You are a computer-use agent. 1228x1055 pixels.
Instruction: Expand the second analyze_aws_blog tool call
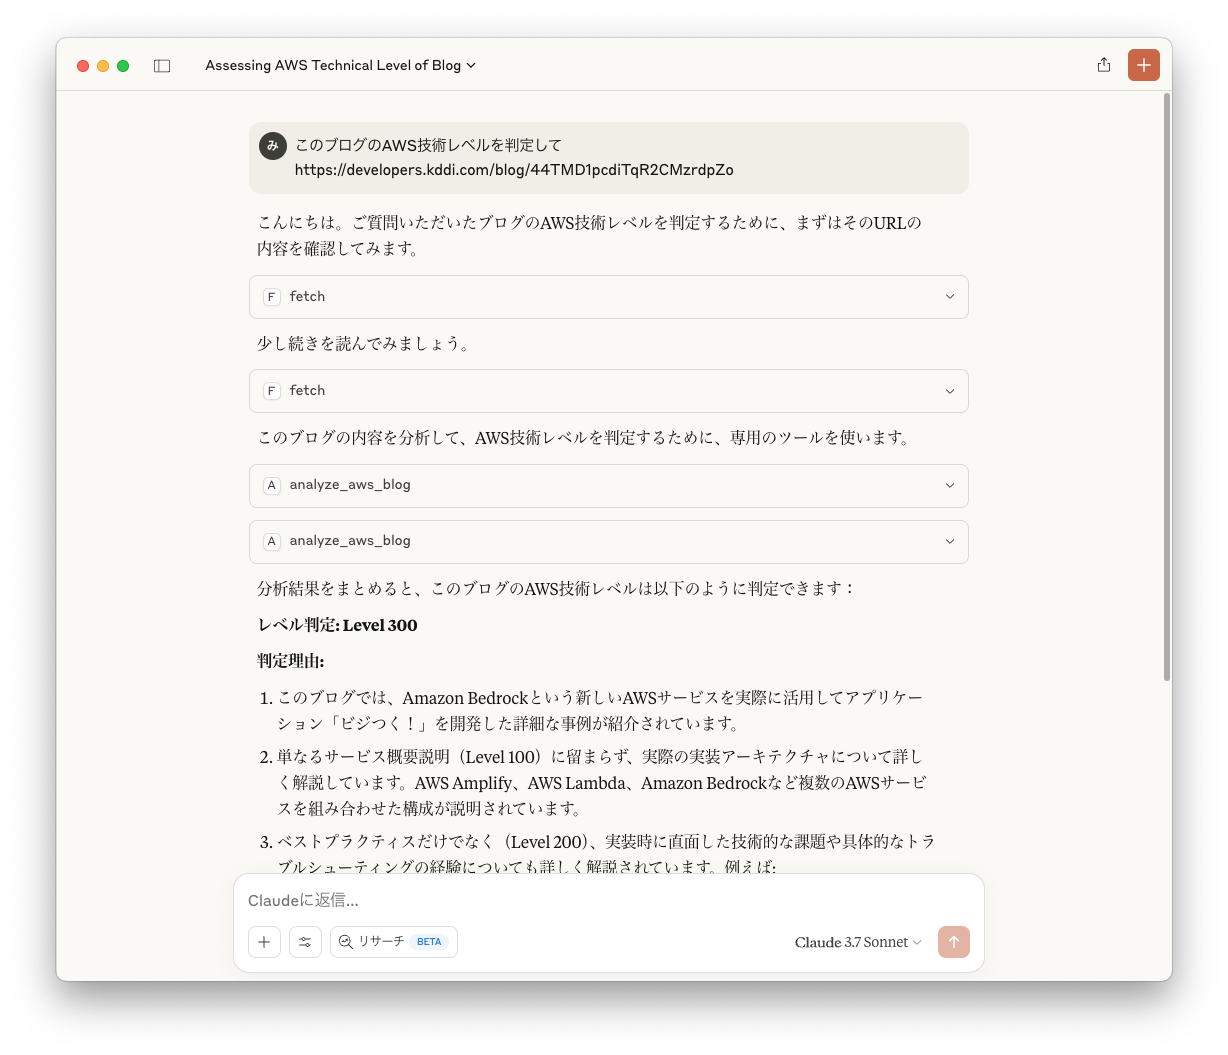(x=609, y=541)
